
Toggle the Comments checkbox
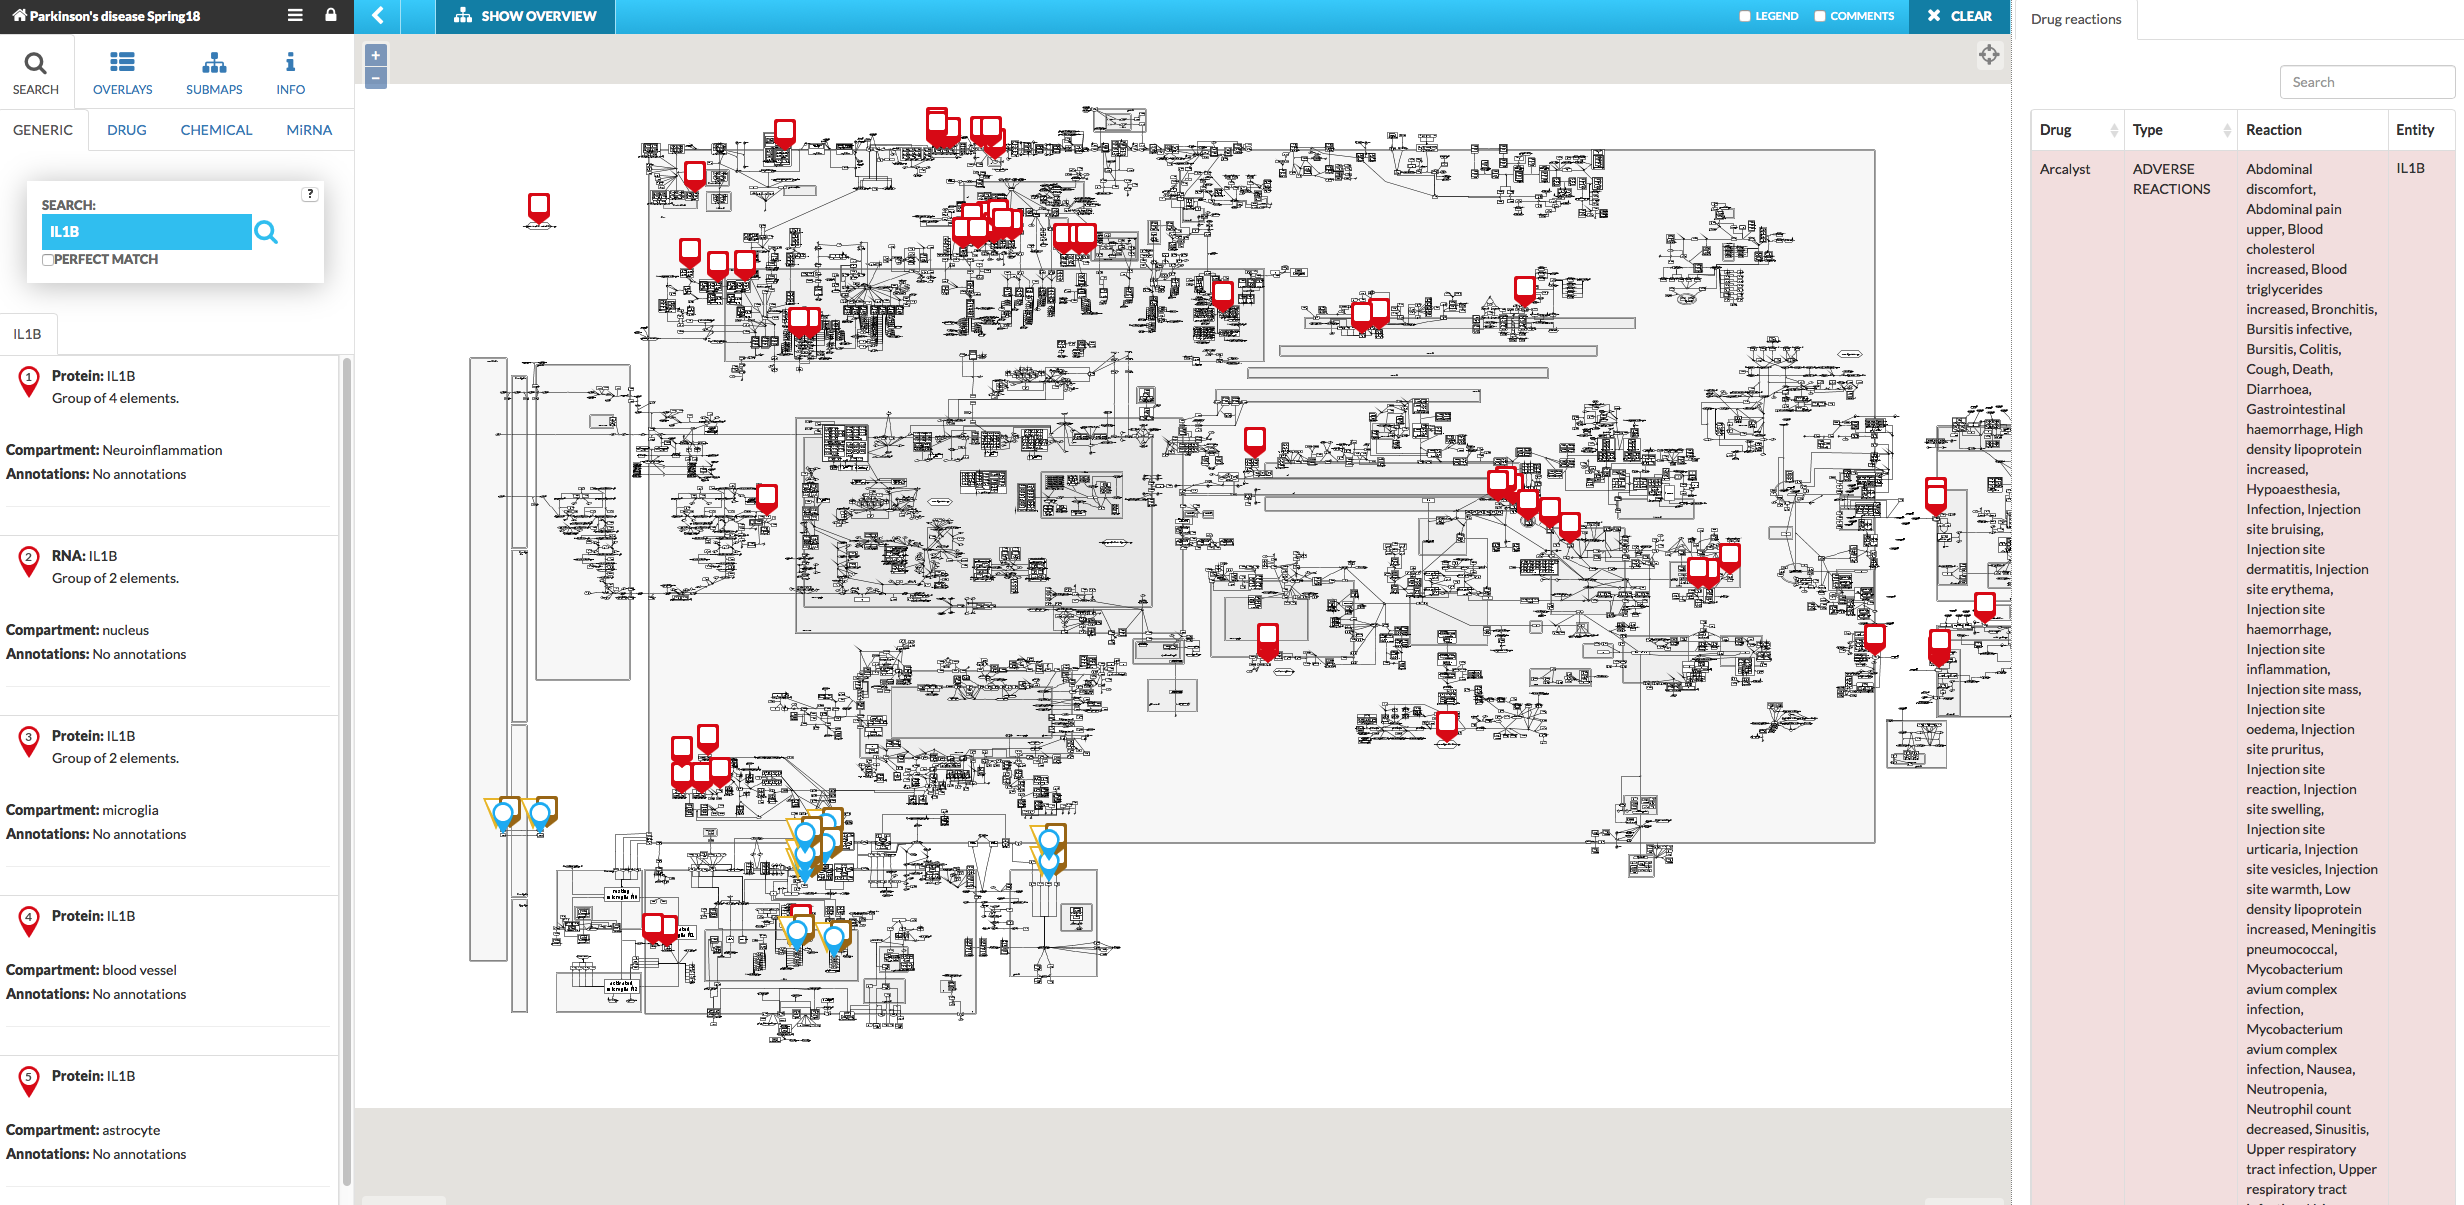tap(1820, 16)
